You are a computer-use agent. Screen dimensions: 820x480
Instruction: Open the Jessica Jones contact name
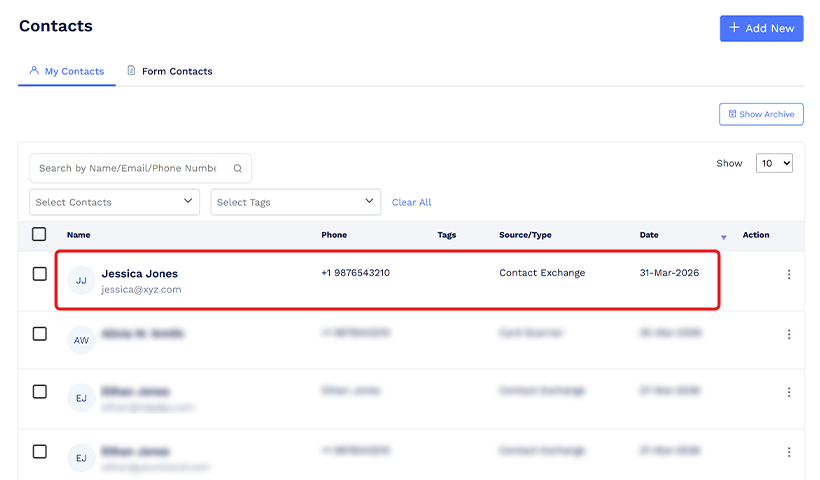140,273
